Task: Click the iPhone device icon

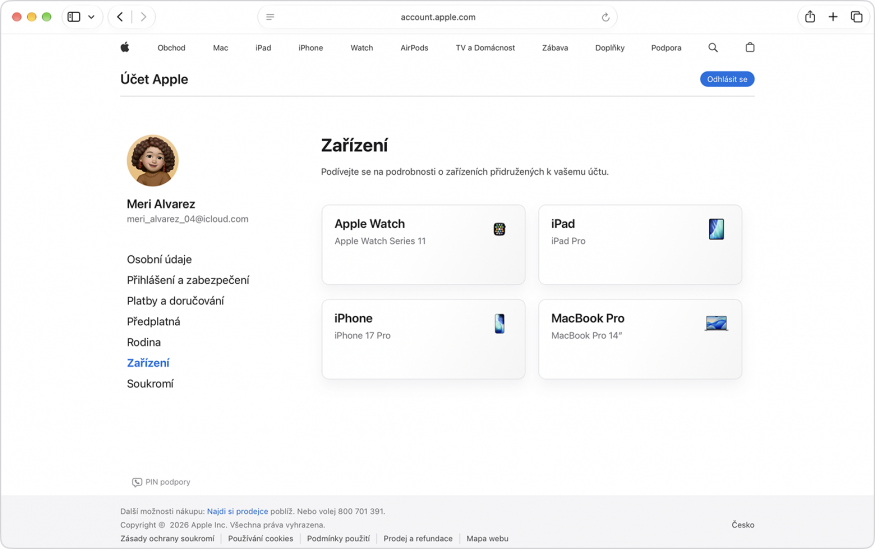Action: coord(499,324)
